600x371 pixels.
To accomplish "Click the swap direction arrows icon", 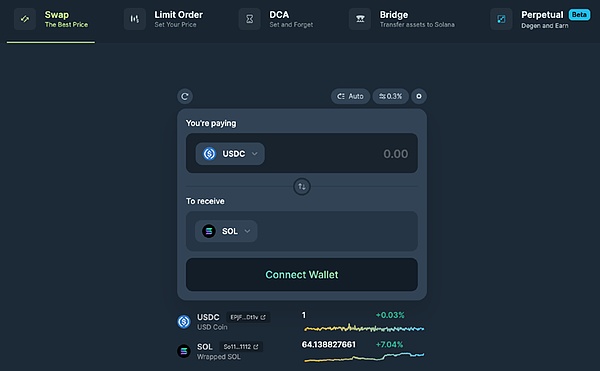I will click(x=302, y=187).
